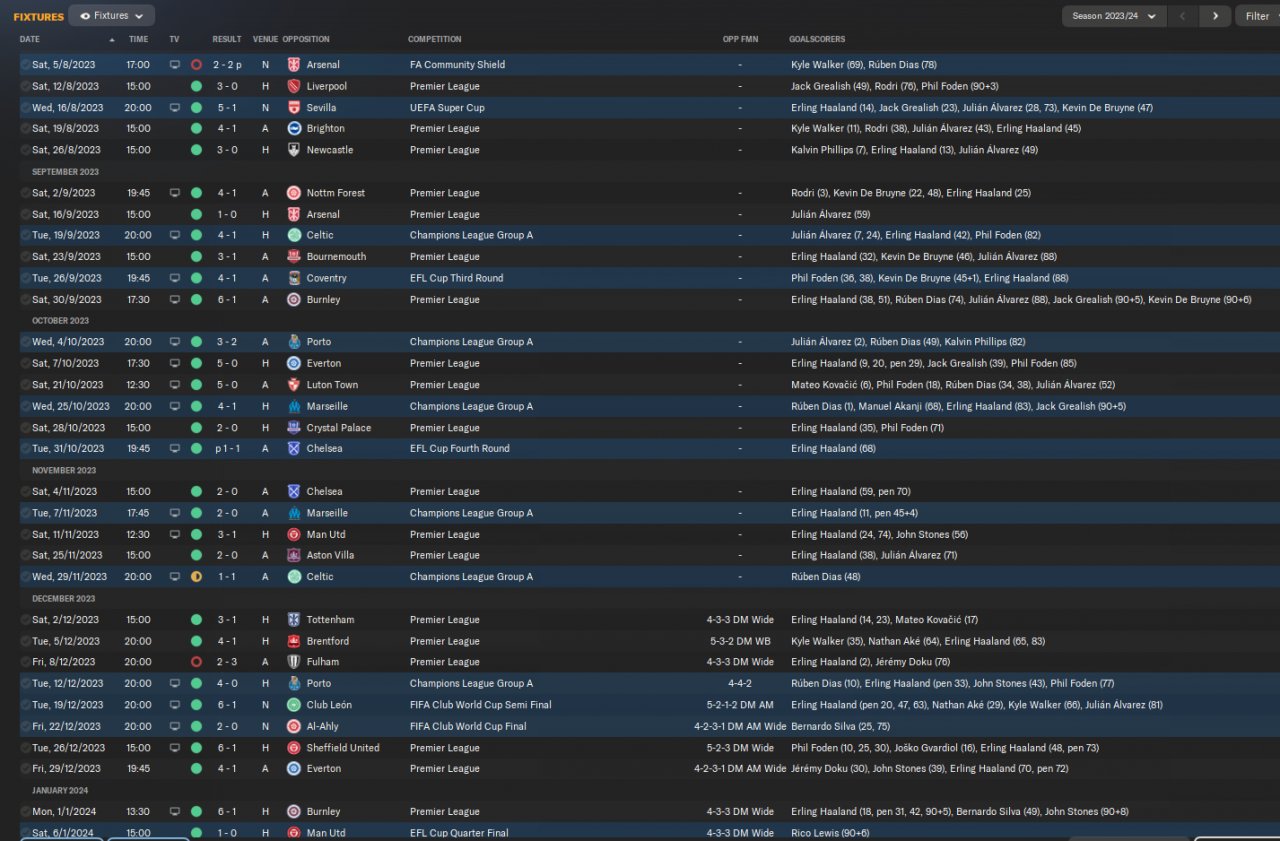Sort fixtures by the DATE column header
1280x841 pixels.
(30, 39)
